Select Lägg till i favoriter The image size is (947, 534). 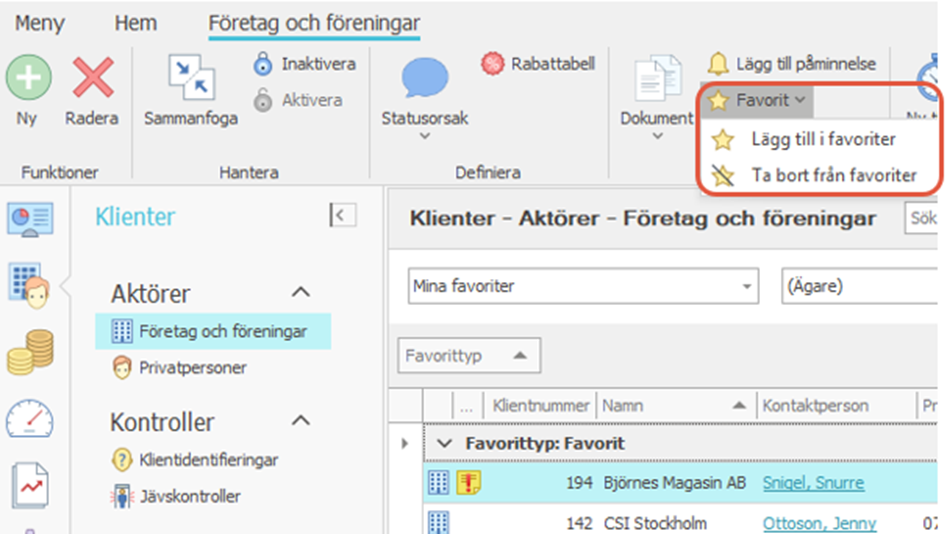(822, 139)
